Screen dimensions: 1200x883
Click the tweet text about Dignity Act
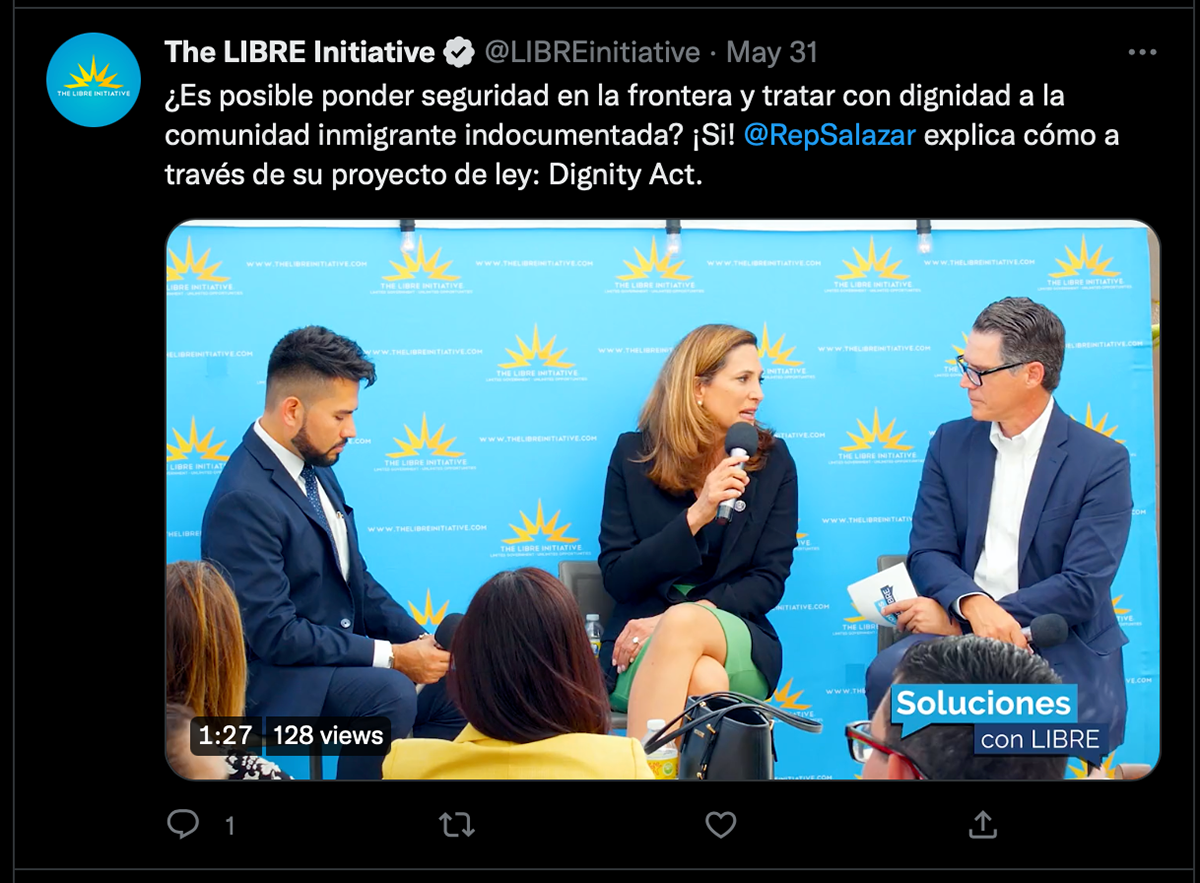[641, 135]
